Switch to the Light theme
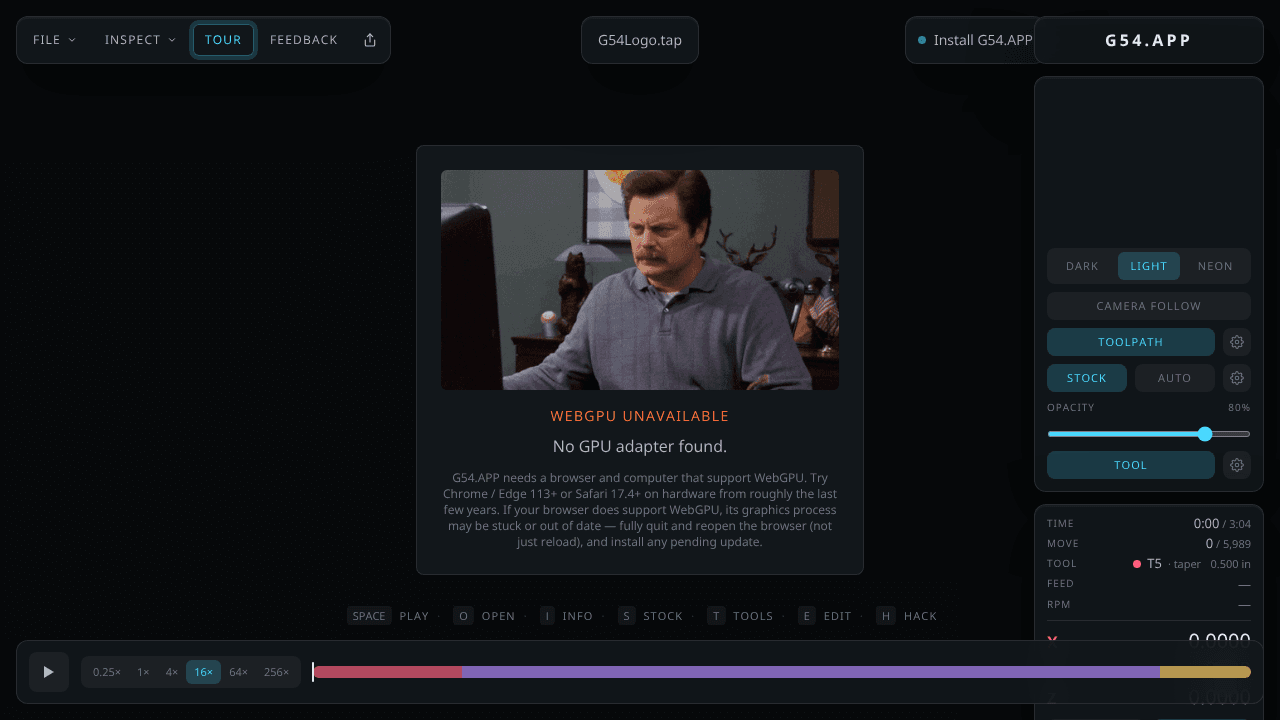Screen dimensions: 1280x720 (x=1149, y=266)
